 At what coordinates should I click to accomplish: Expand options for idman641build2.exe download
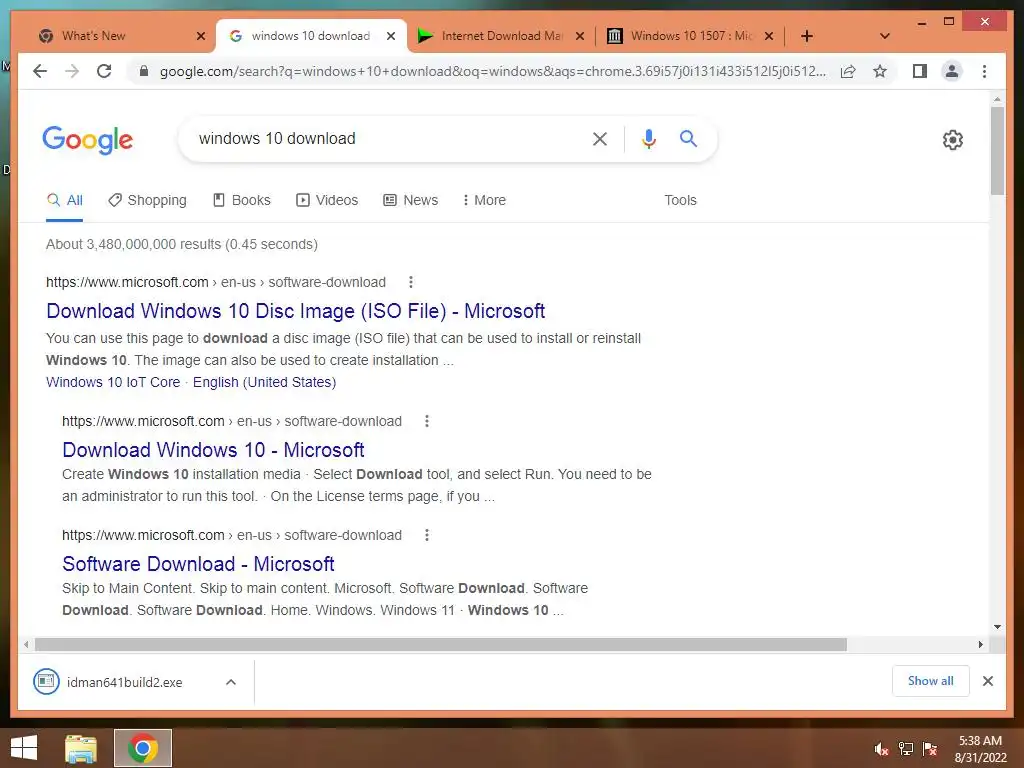(x=231, y=682)
